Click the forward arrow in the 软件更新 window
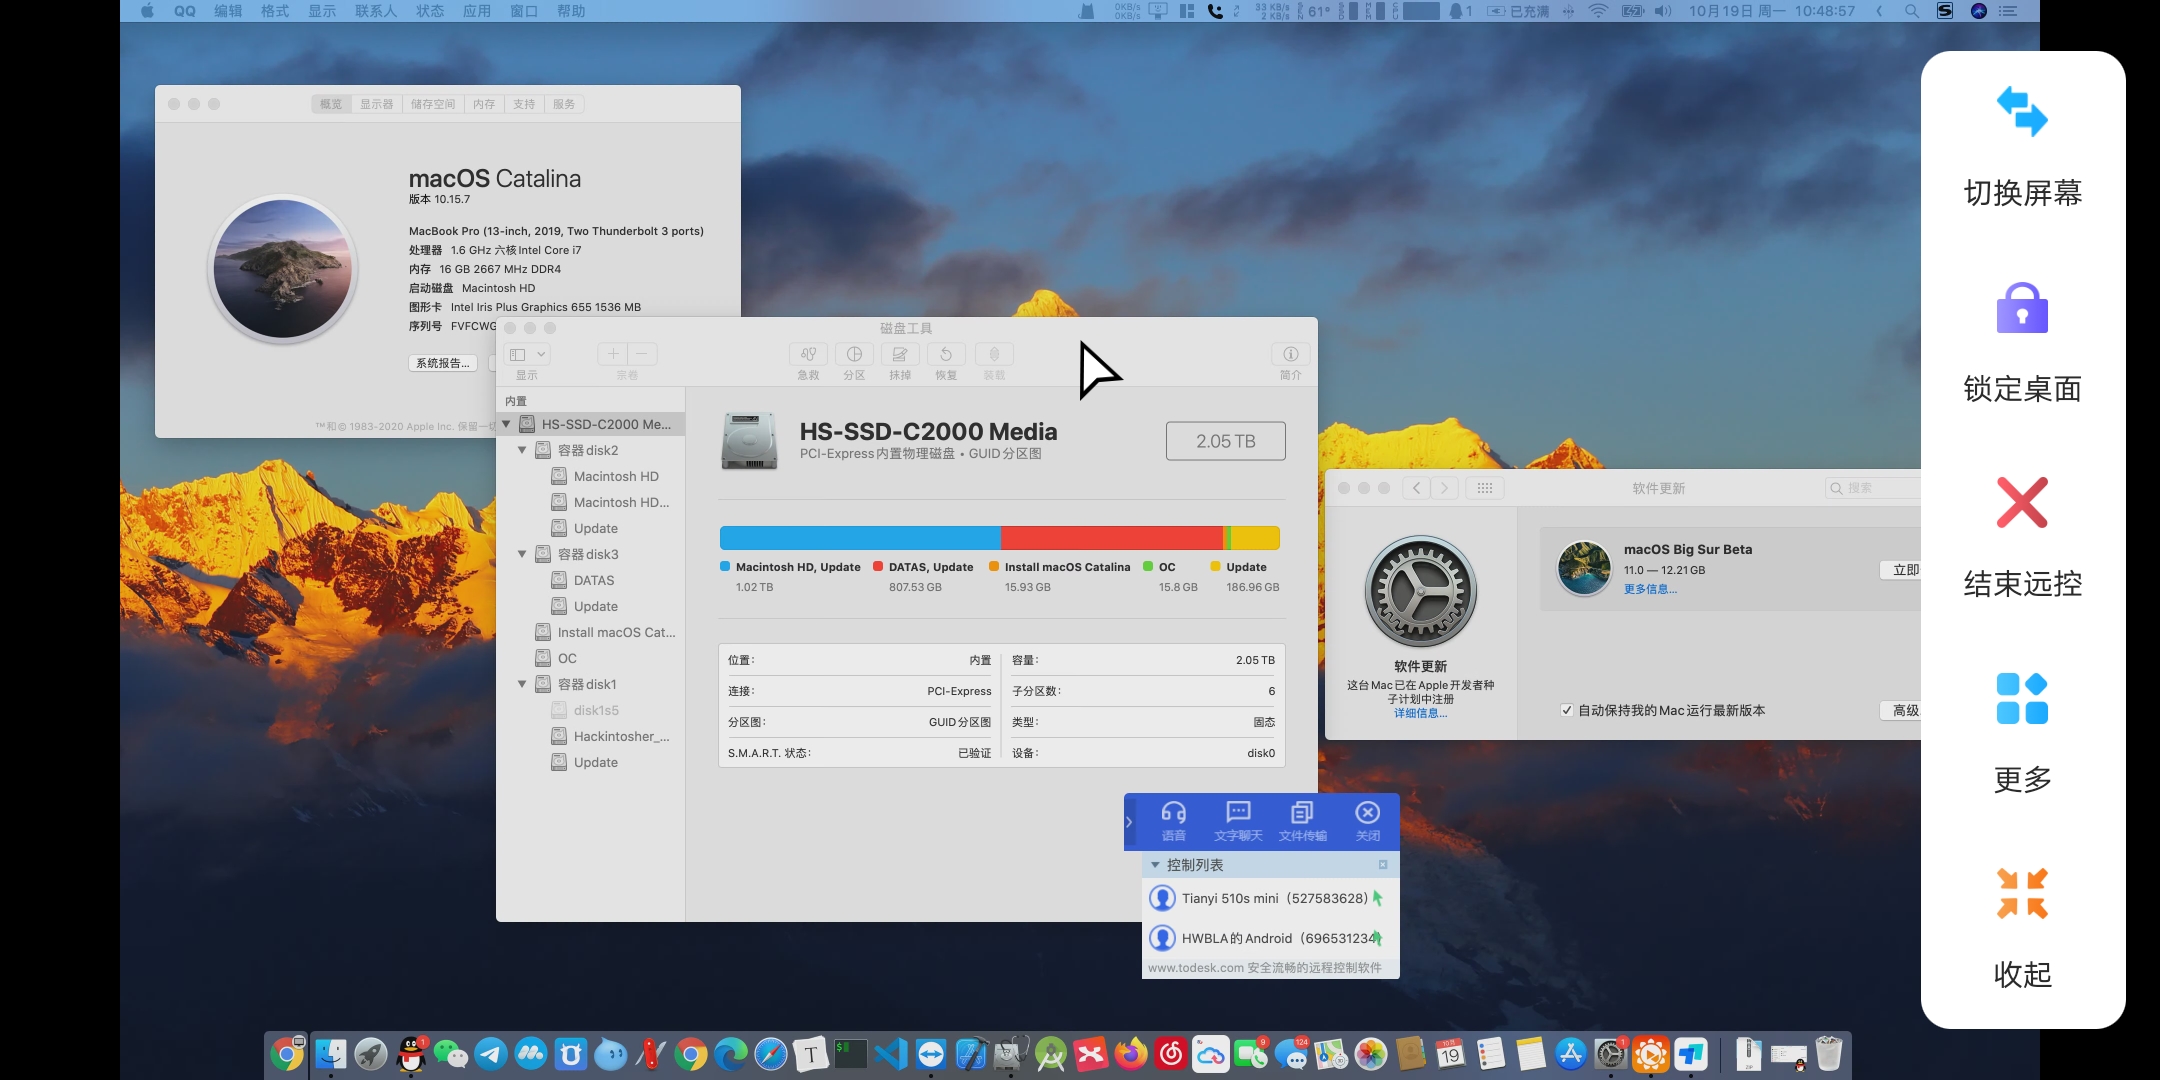The image size is (2160, 1080). coord(1444,488)
